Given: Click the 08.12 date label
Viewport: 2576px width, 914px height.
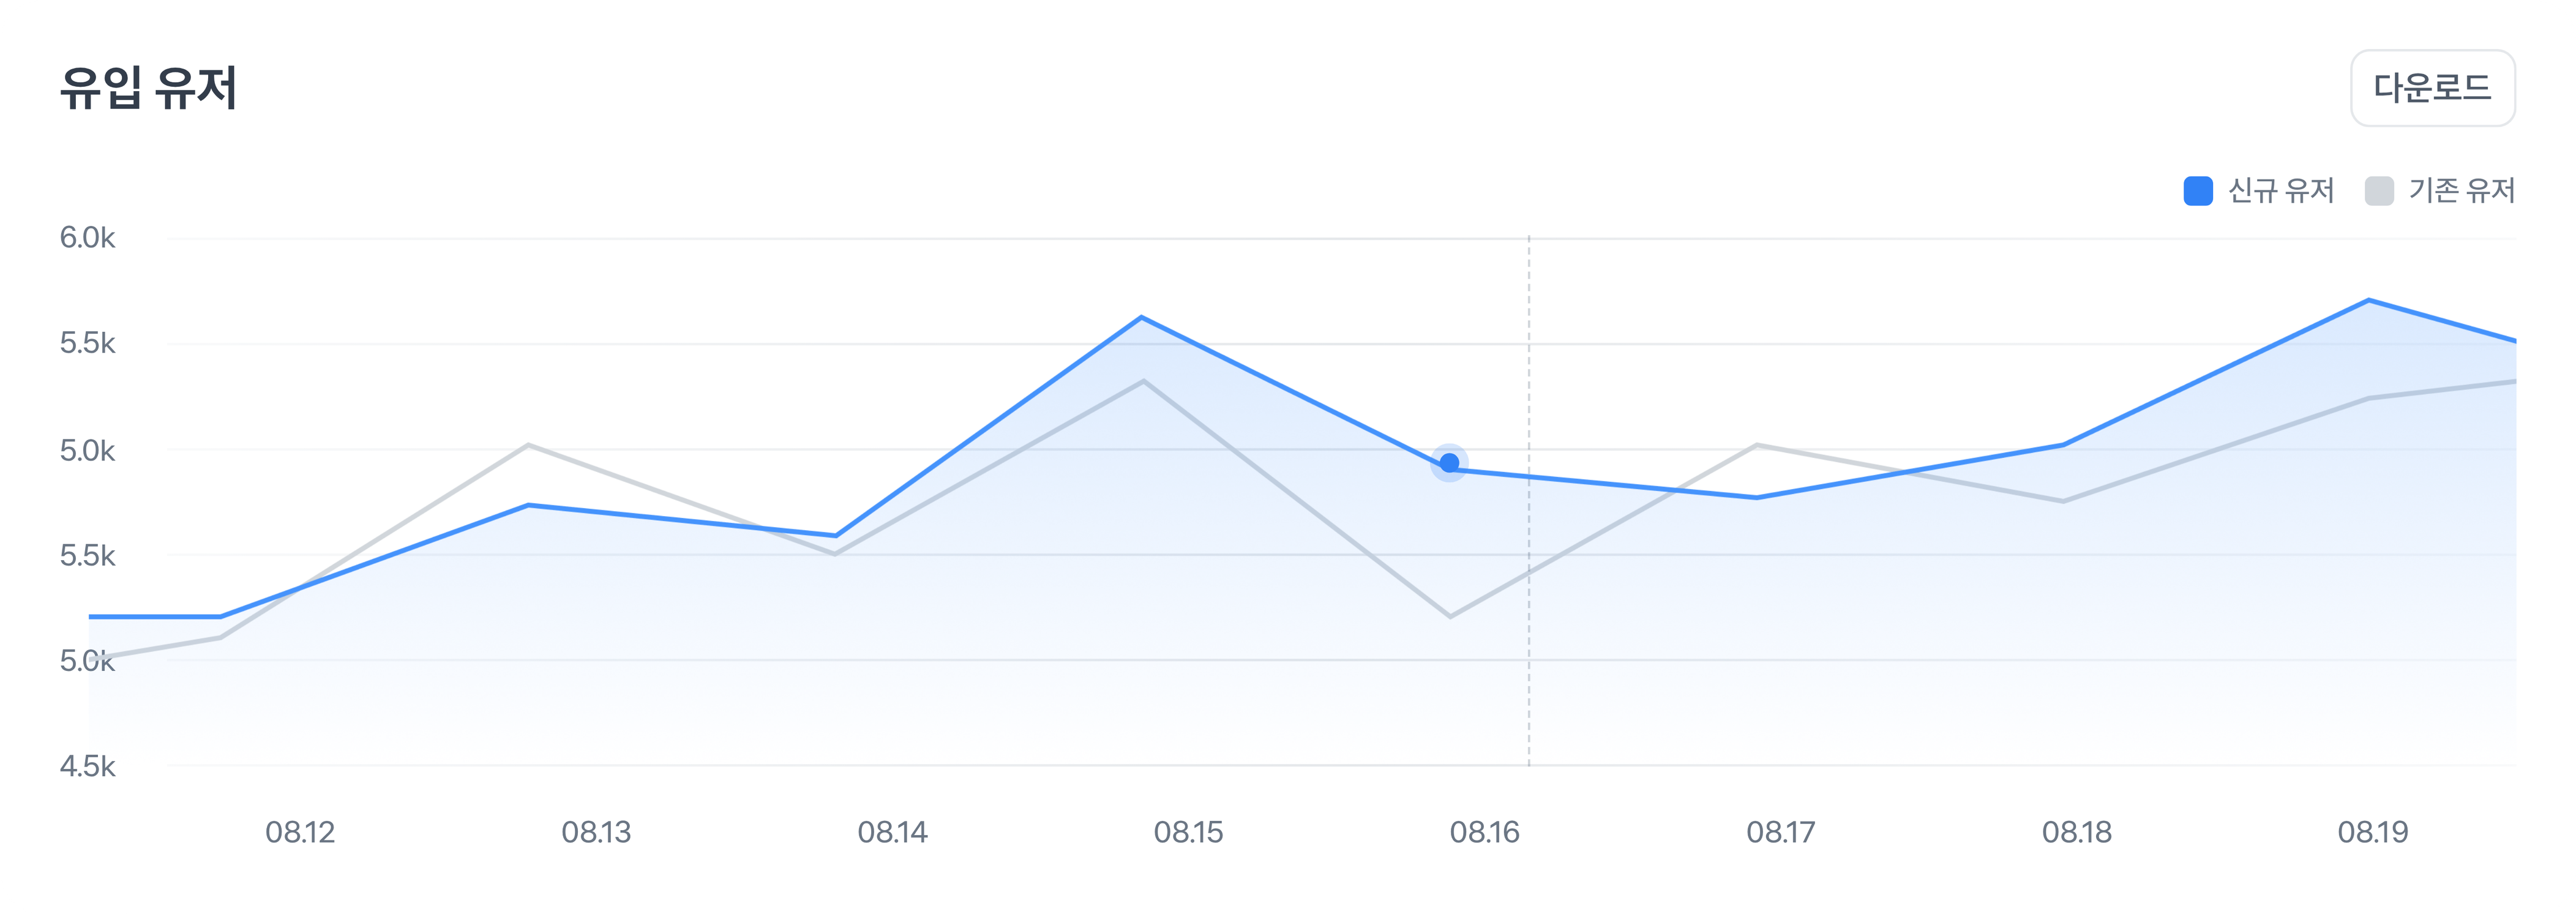Looking at the screenshot, I should pyautogui.click(x=300, y=832).
